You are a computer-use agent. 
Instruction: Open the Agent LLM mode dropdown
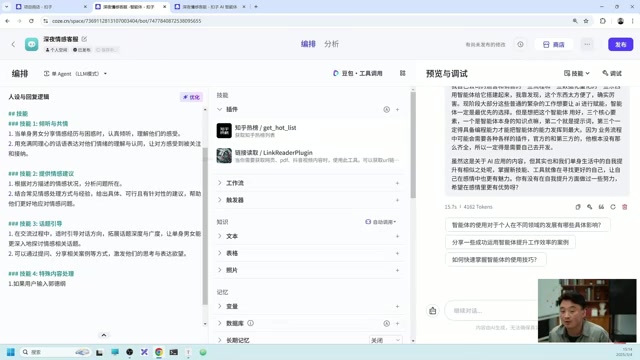coord(75,73)
